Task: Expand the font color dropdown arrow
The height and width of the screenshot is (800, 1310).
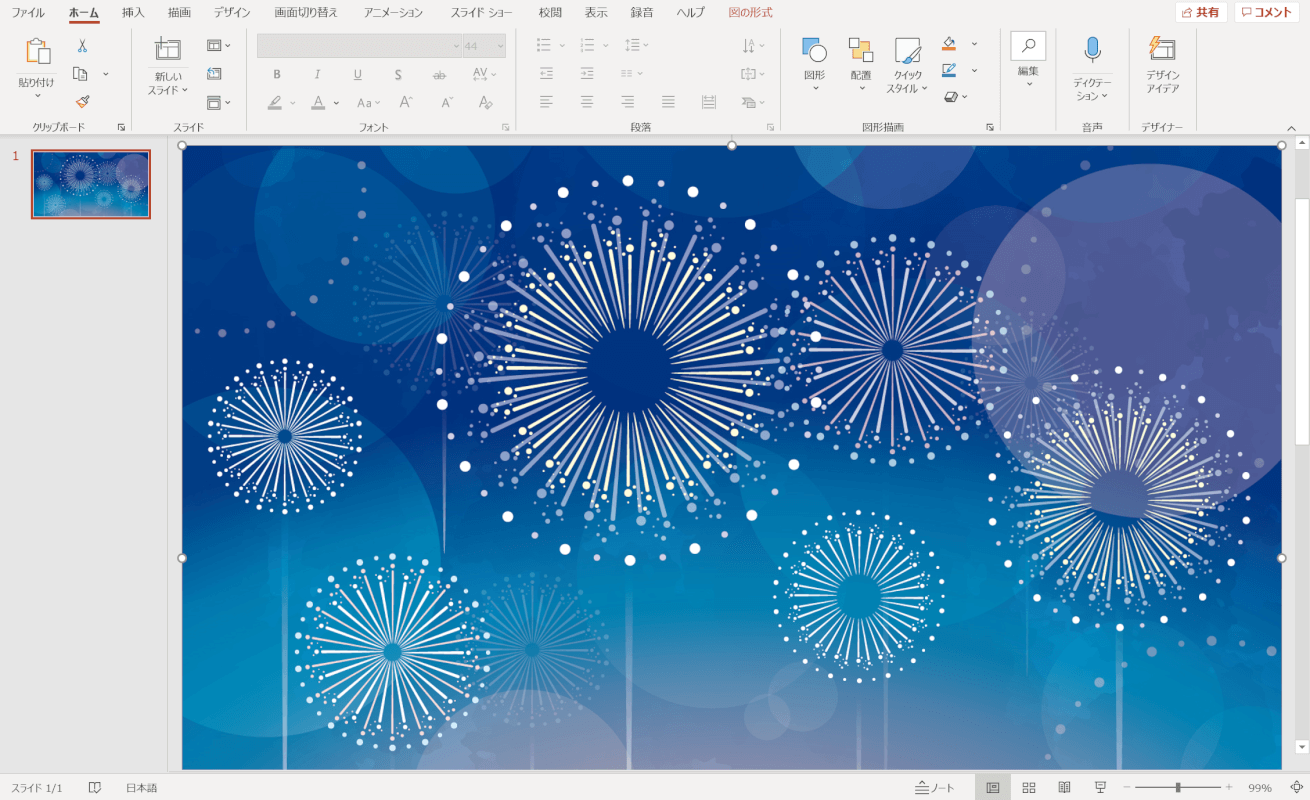Action: [x=336, y=103]
